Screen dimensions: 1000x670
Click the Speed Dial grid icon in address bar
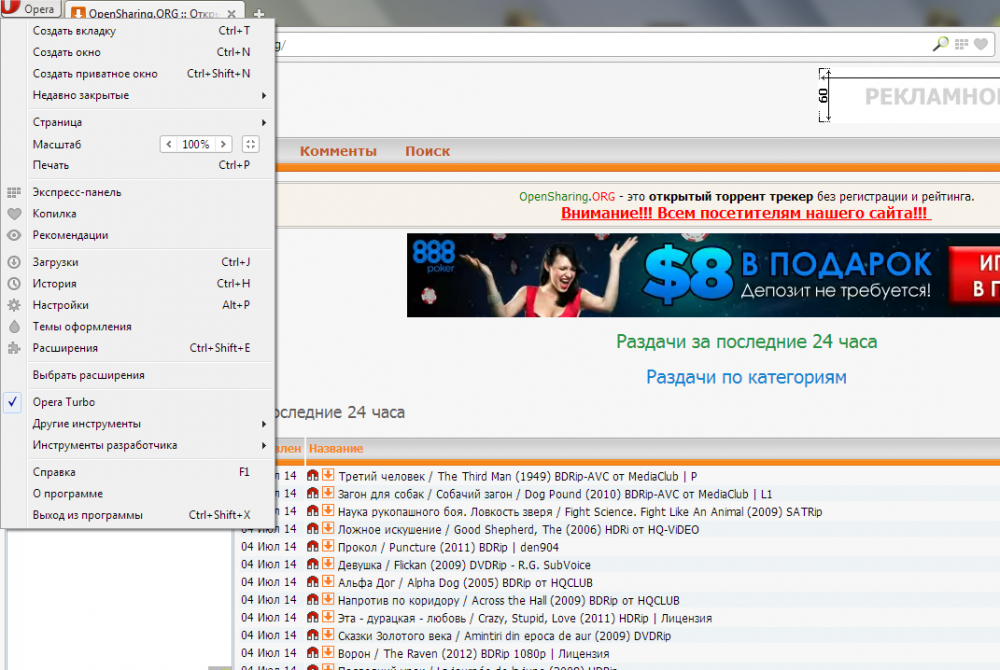tap(961, 44)
